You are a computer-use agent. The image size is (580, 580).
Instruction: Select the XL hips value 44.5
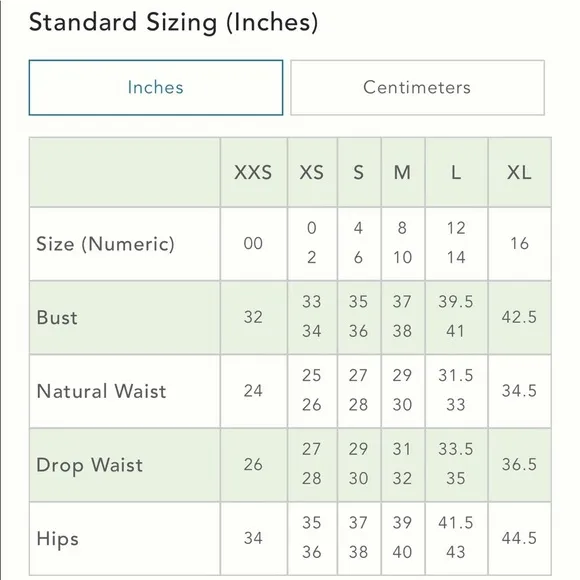(x=519, y=538)
